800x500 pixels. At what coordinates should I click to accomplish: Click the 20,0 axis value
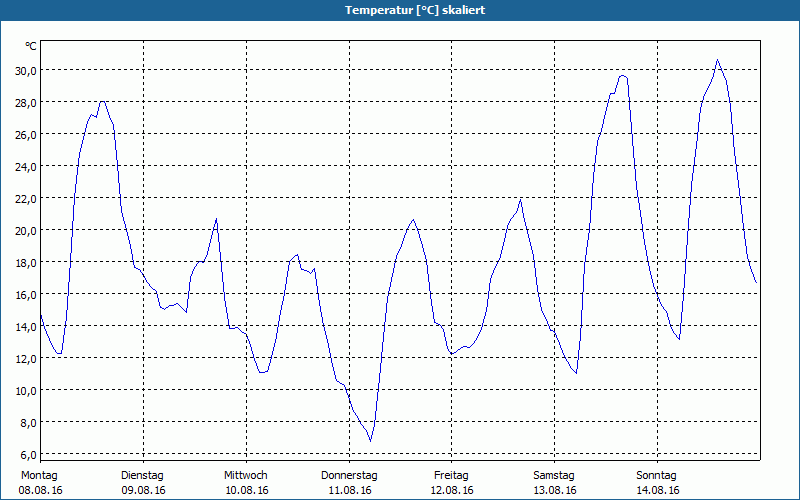(26, 231)
